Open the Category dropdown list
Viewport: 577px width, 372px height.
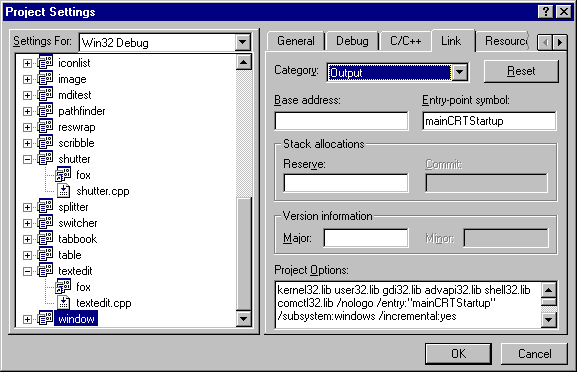coord(460,72)
